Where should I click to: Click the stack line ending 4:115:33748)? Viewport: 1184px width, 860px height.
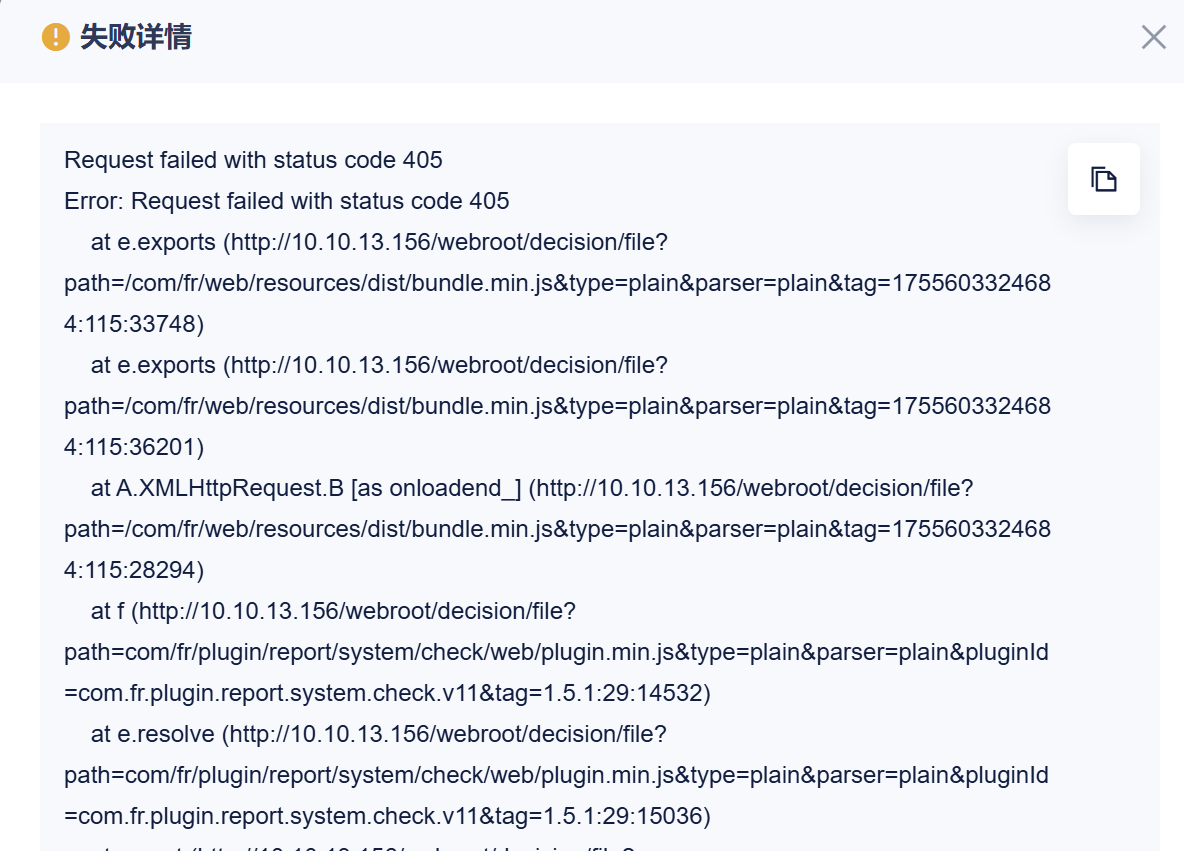click(134, 324)
